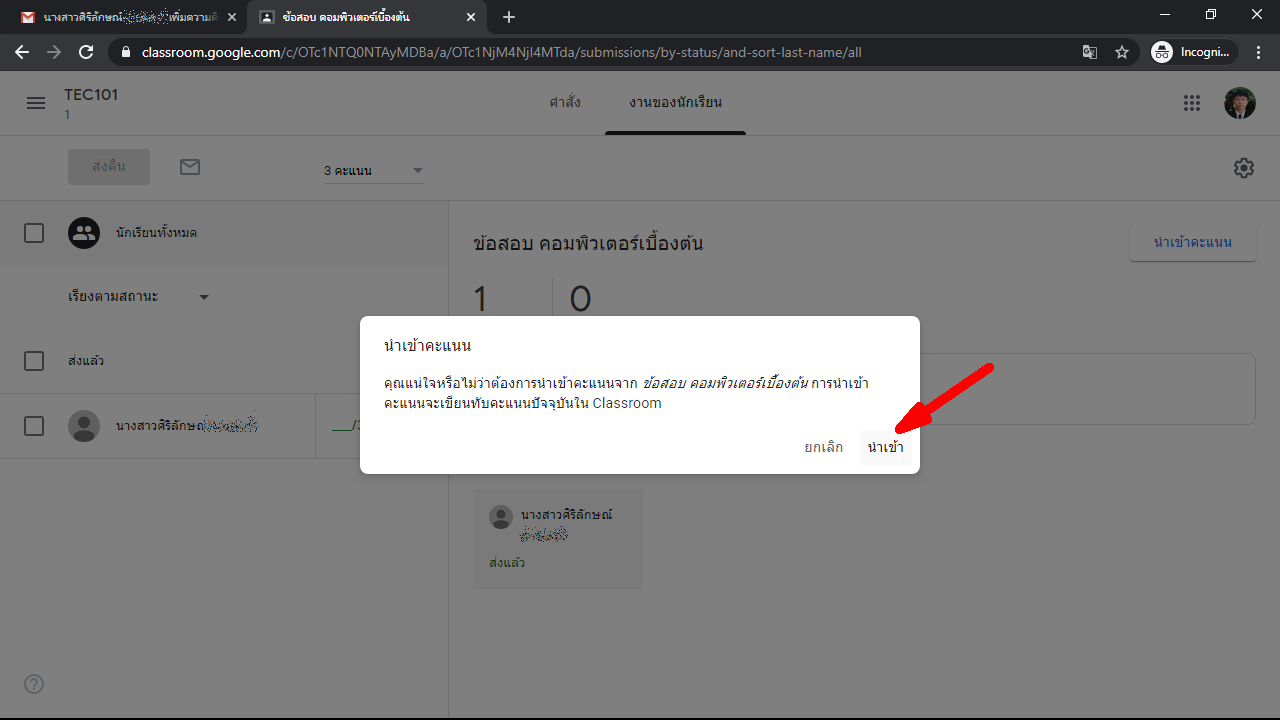Click the browser address bar
This screenshot has height=720, width=1280.
click(x=600, y=52)
